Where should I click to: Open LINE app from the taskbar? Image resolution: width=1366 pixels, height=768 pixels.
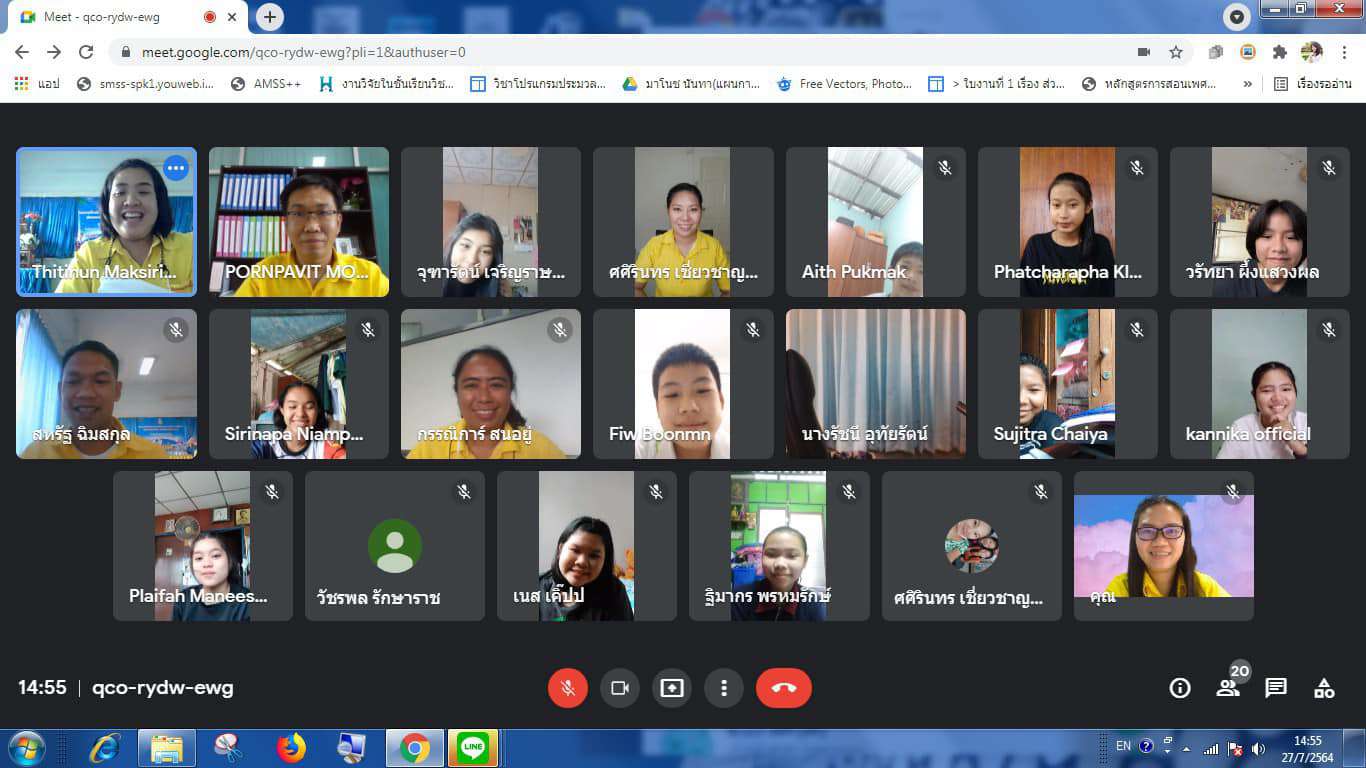pos(472,747)
